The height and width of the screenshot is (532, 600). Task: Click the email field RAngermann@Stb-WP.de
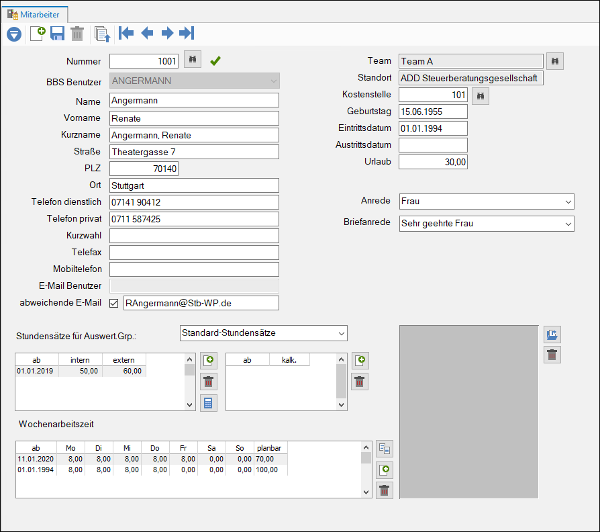tap(201, 303)
